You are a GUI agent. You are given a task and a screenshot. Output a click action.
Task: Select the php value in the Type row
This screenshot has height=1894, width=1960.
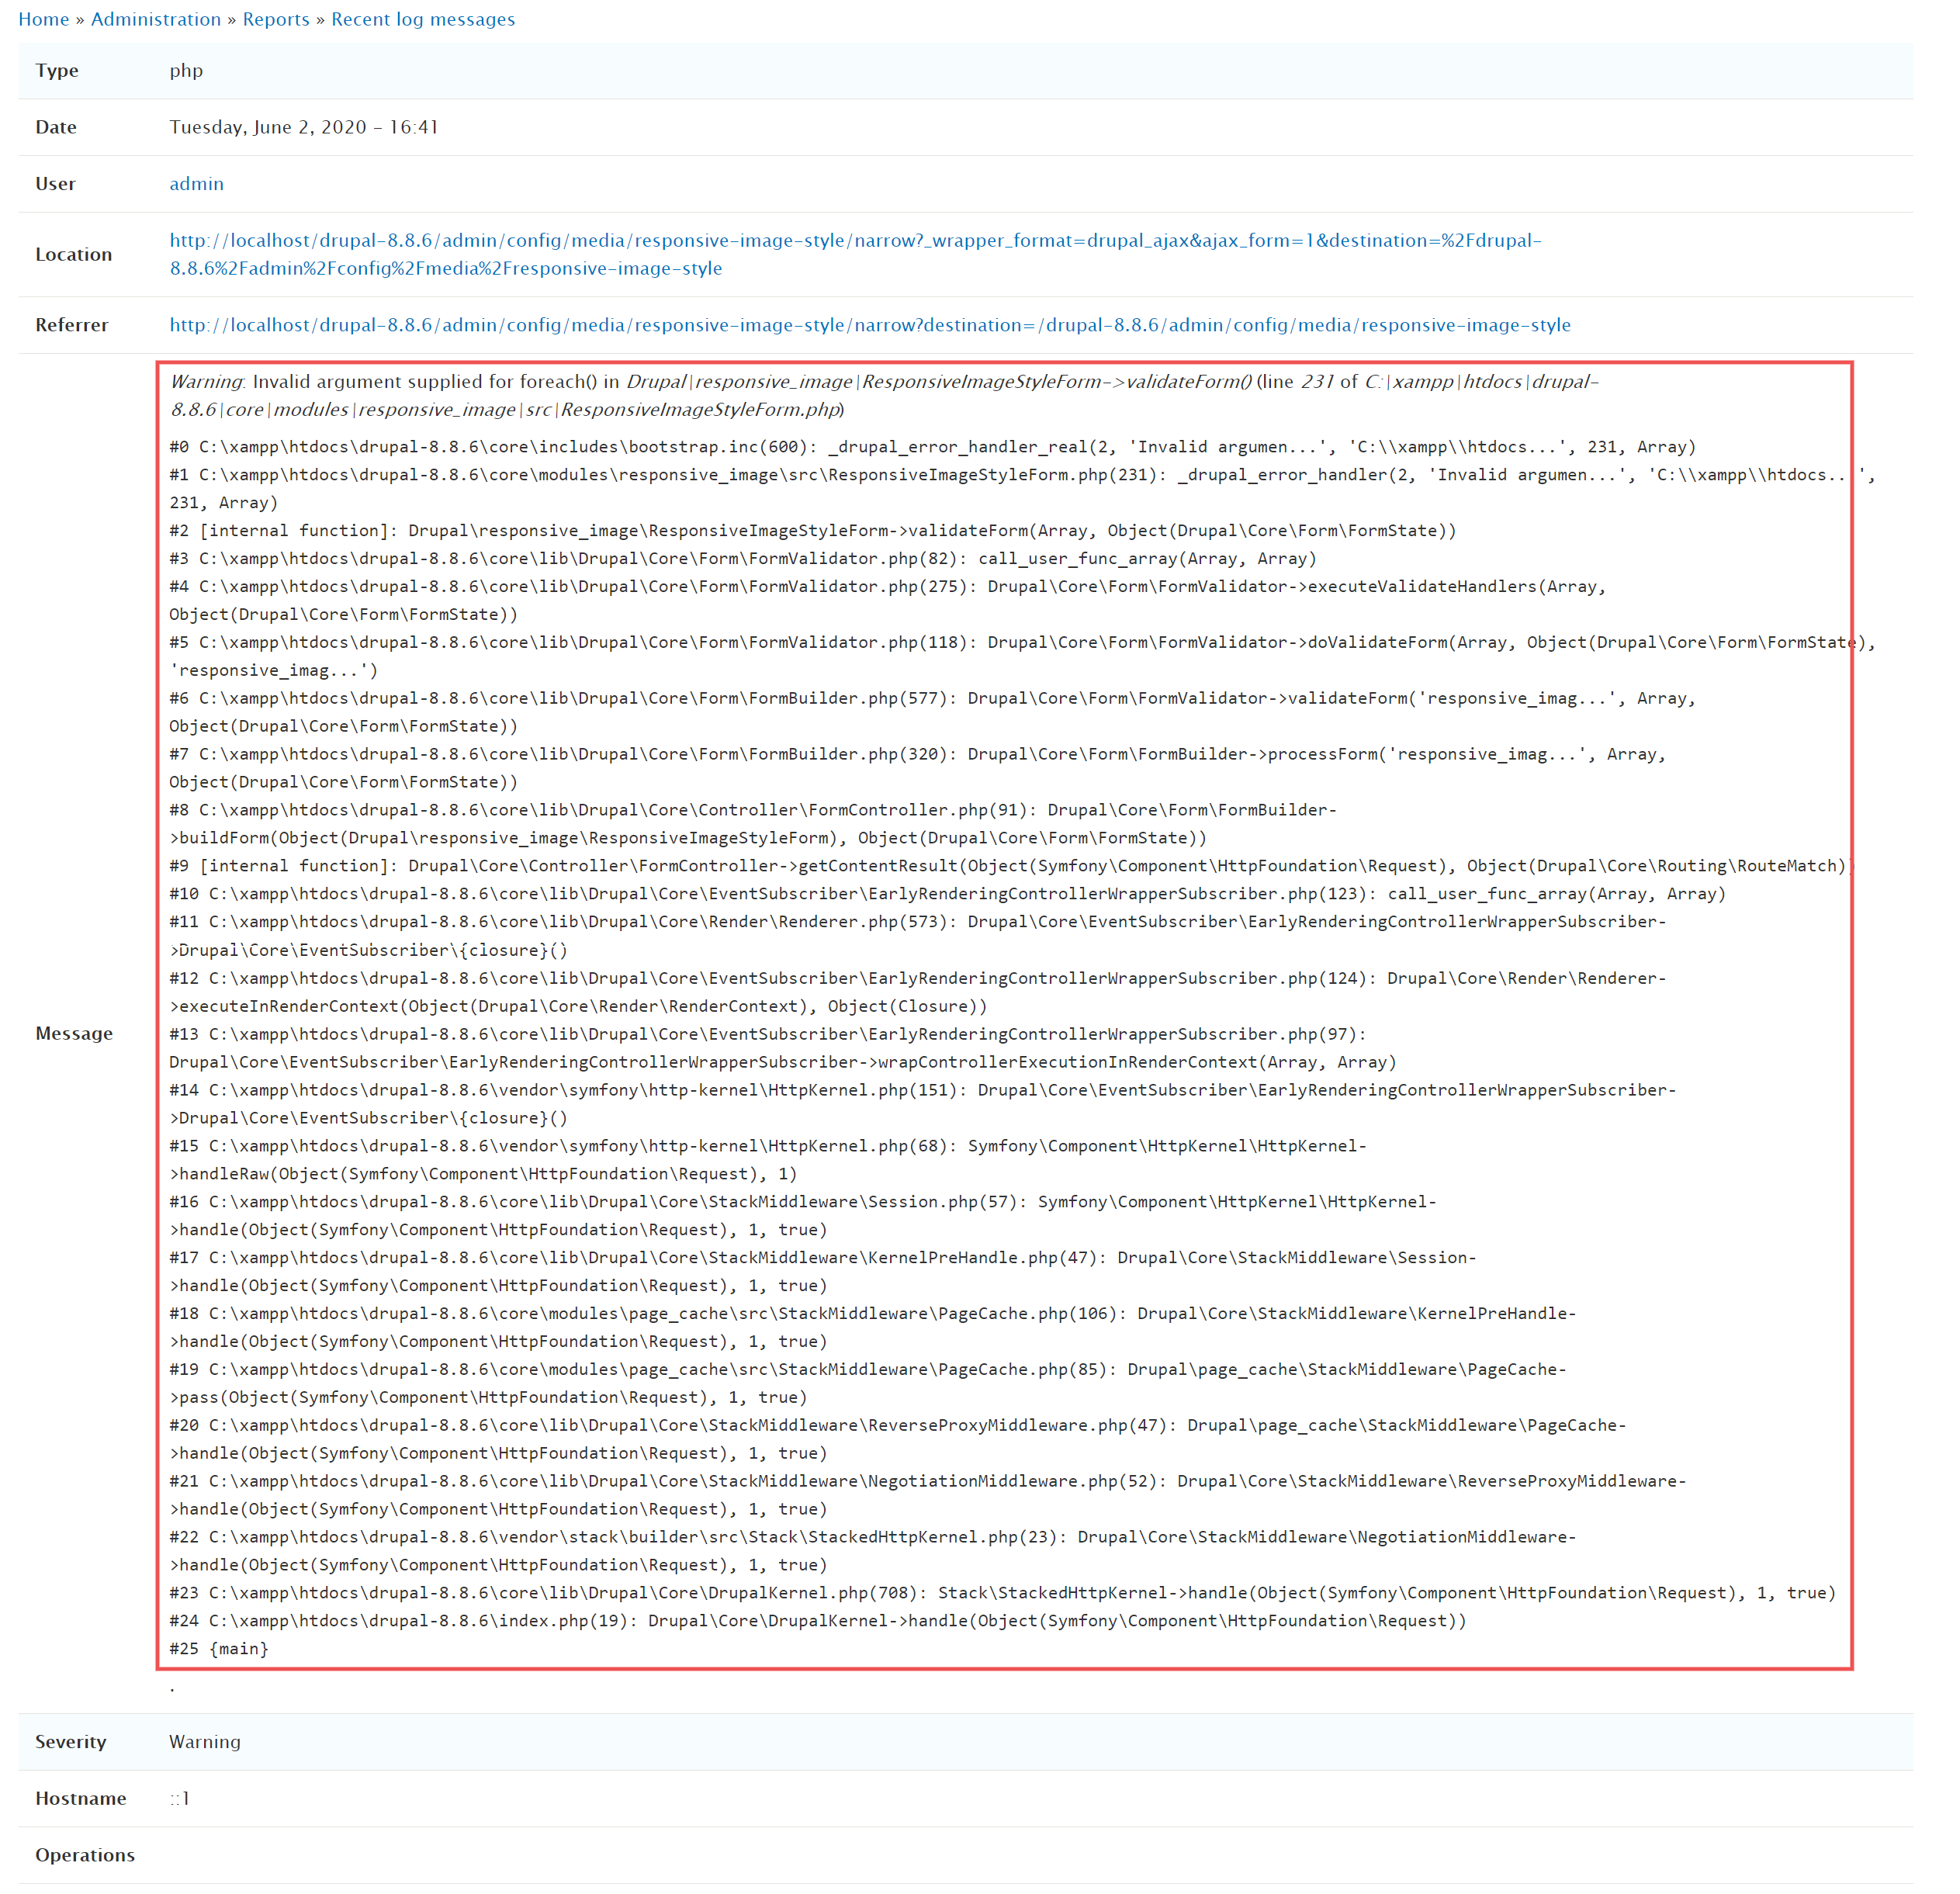click(186, 70)
